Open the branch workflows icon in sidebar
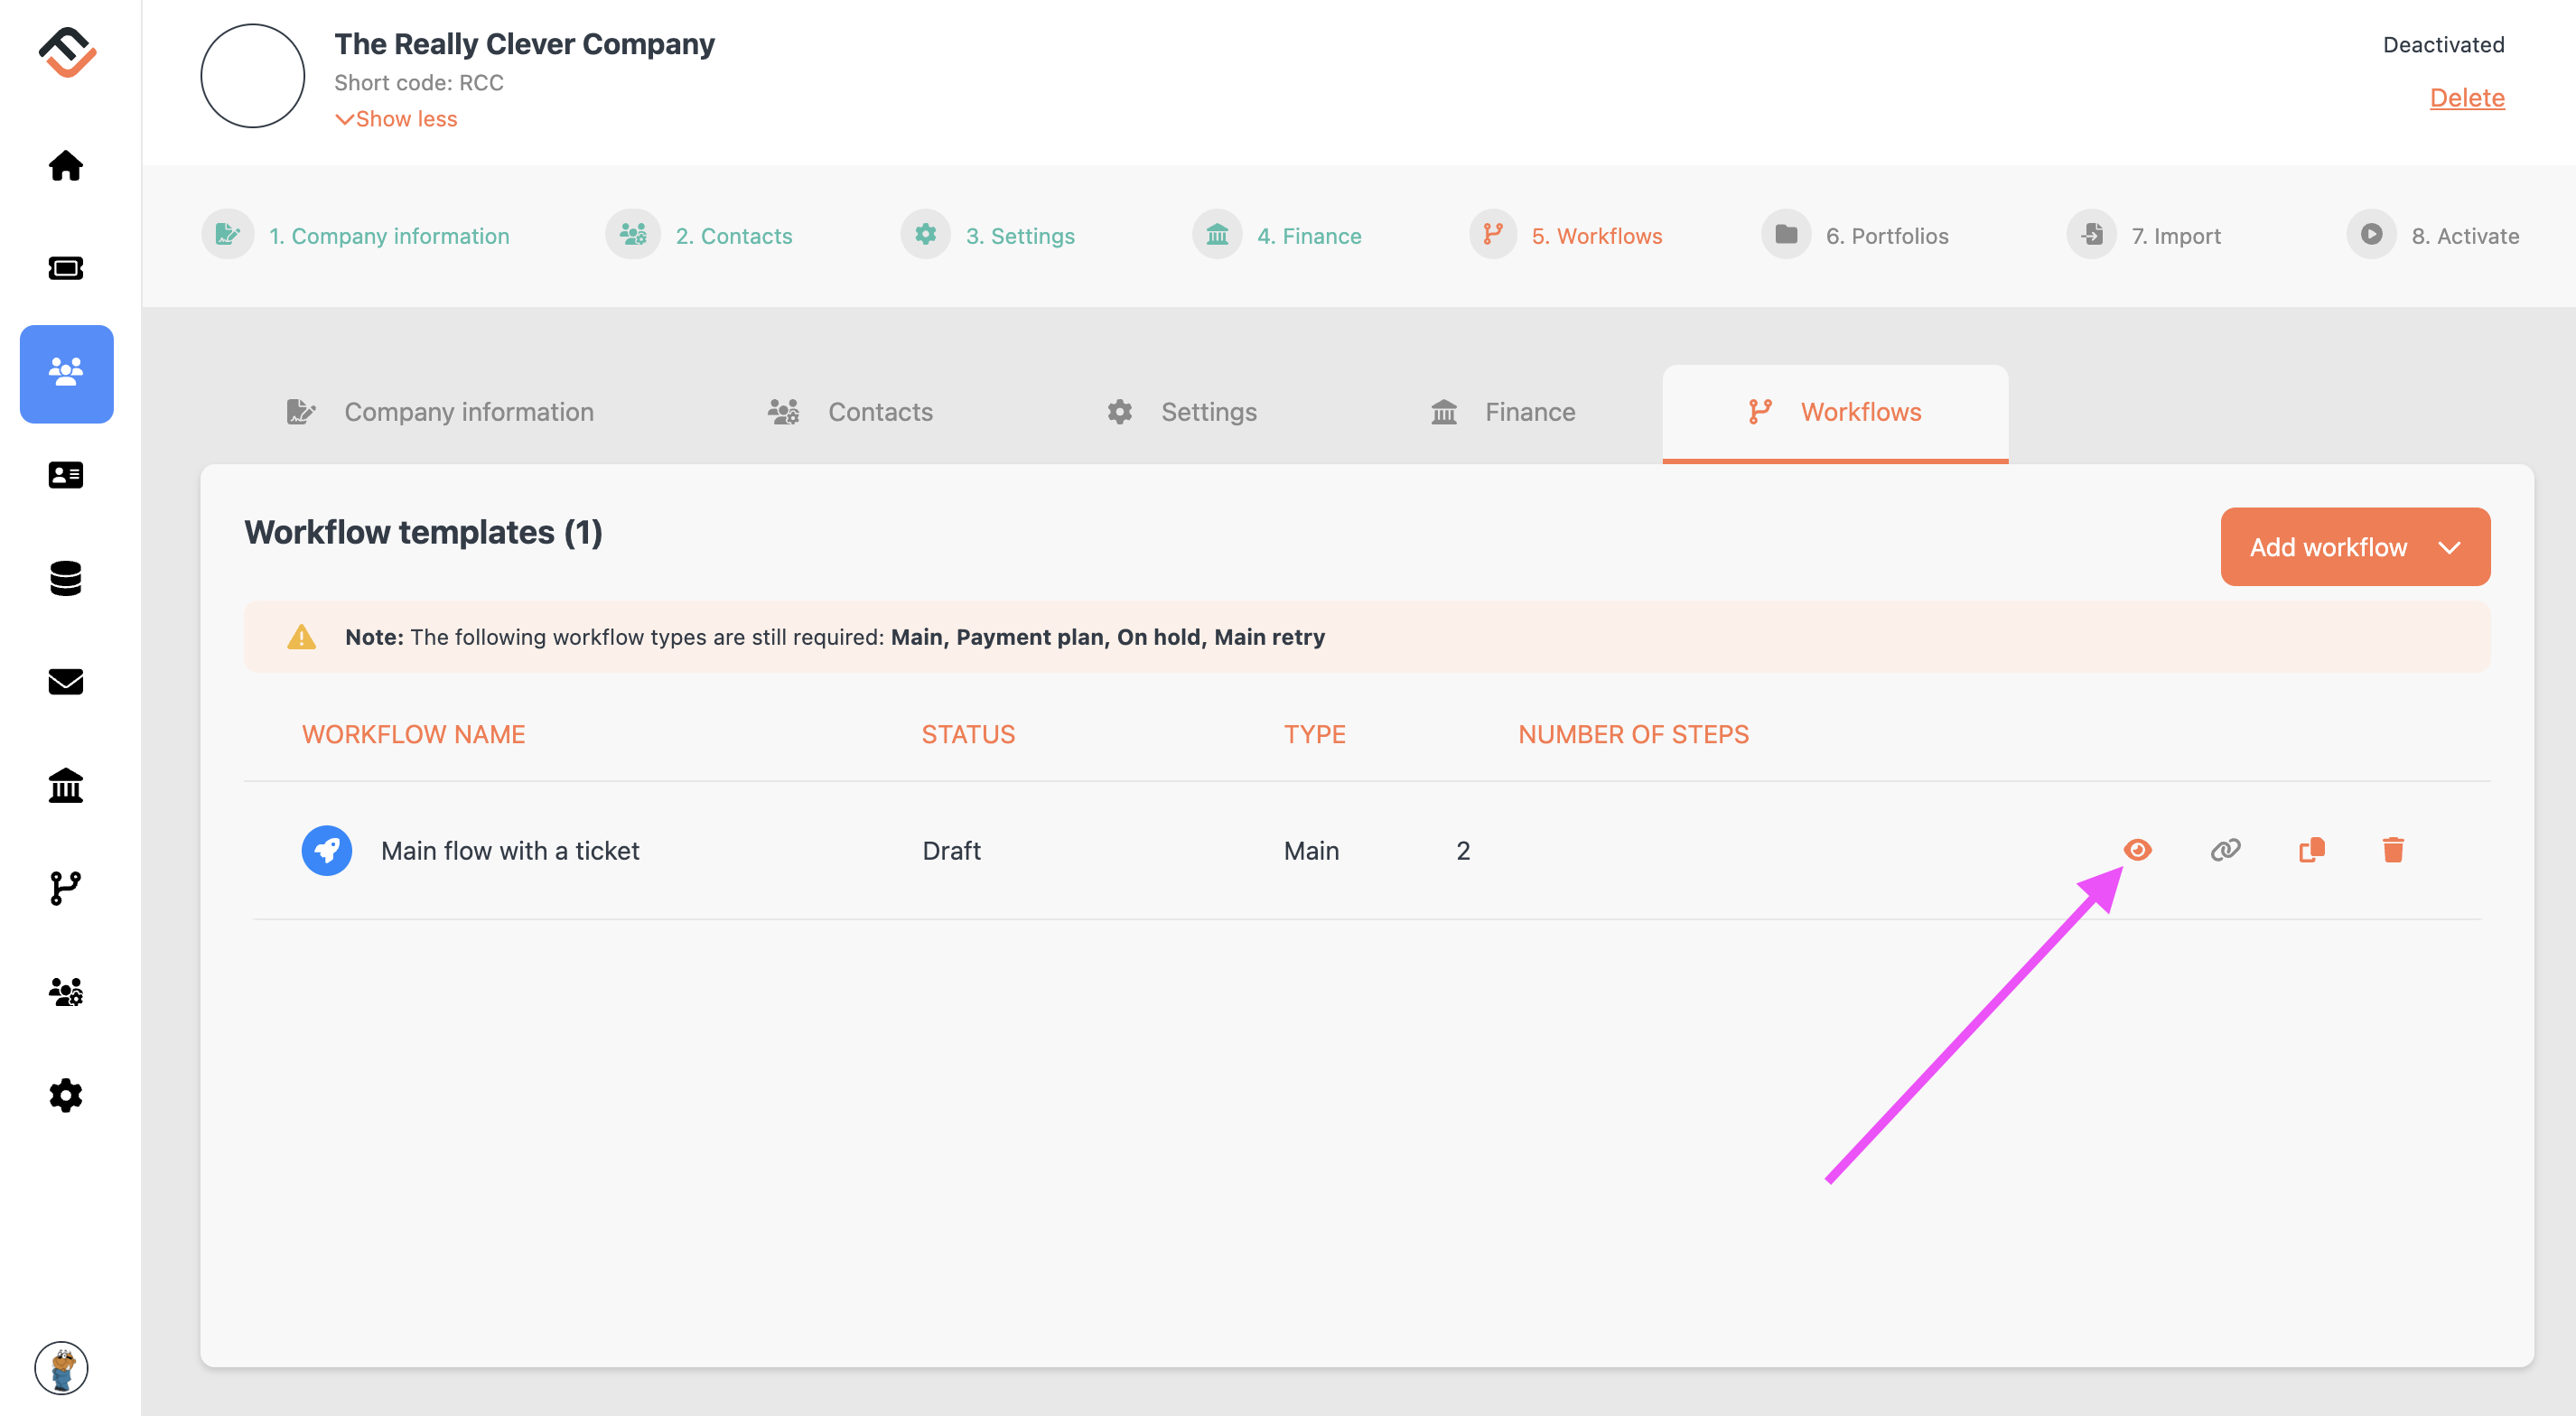 [66, 888]
